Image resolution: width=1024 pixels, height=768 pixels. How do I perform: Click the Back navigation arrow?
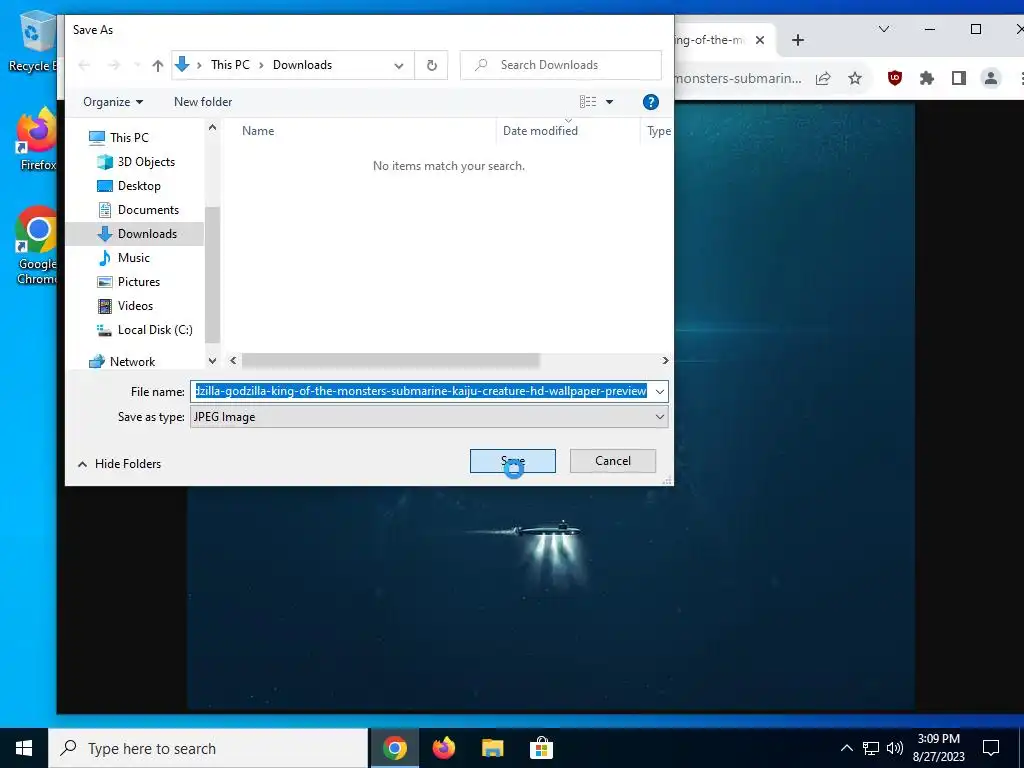(84, 65)
